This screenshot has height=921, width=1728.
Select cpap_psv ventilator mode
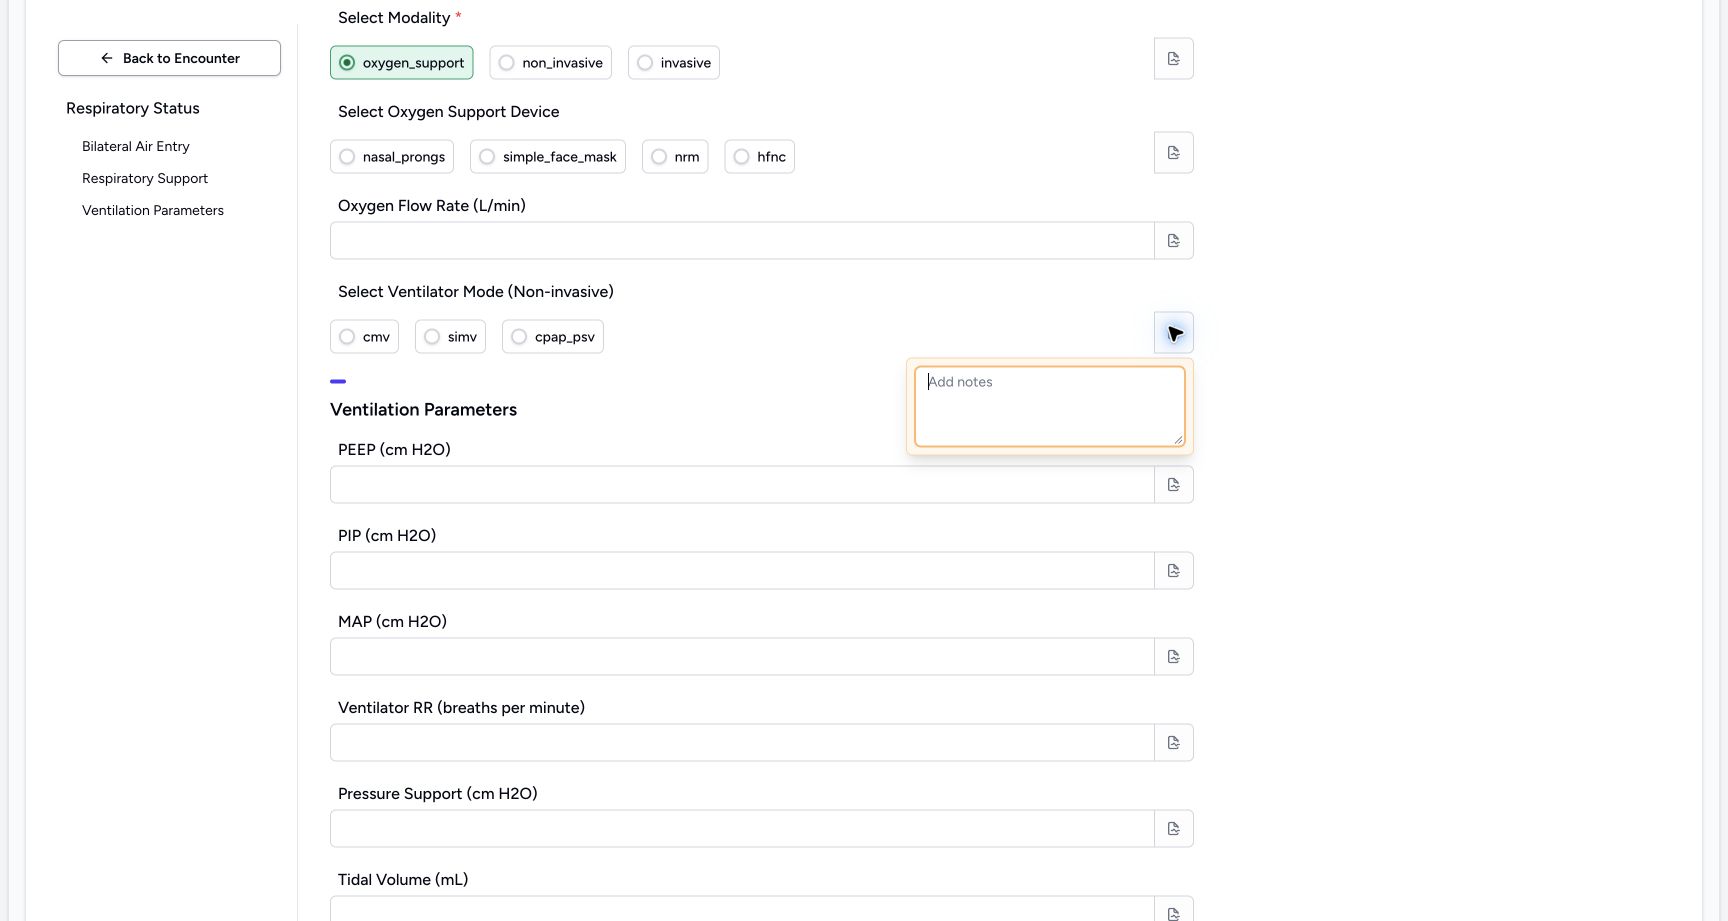pos(553,337)
